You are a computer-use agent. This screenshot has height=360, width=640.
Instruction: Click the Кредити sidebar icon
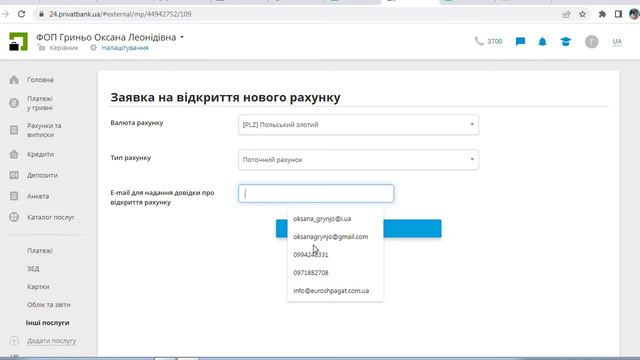click(14, 154)
